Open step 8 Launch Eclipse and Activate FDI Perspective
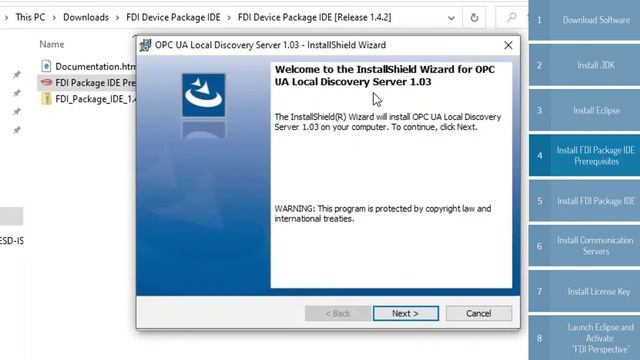The height and width of the screenshot is (360, 640). point(584,338)
